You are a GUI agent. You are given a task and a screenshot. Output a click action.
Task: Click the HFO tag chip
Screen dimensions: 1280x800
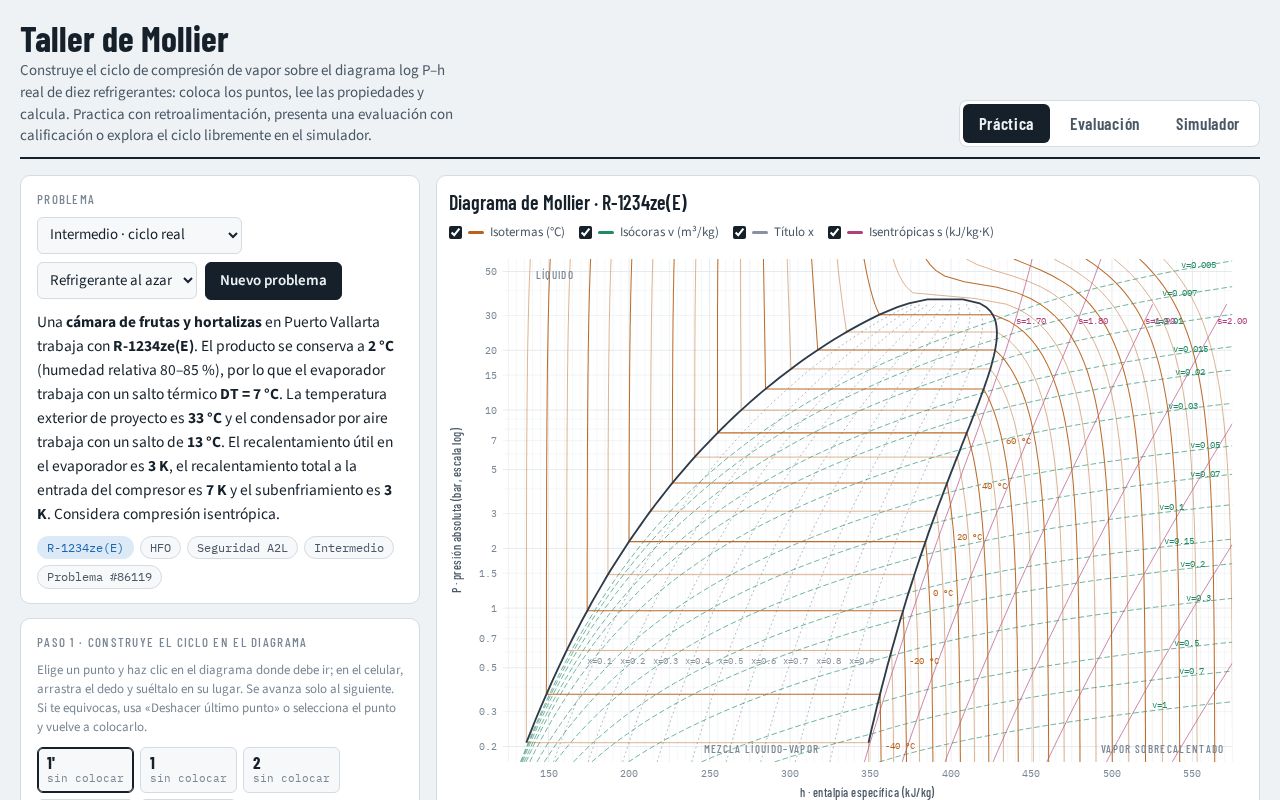(x=160, y=548)
